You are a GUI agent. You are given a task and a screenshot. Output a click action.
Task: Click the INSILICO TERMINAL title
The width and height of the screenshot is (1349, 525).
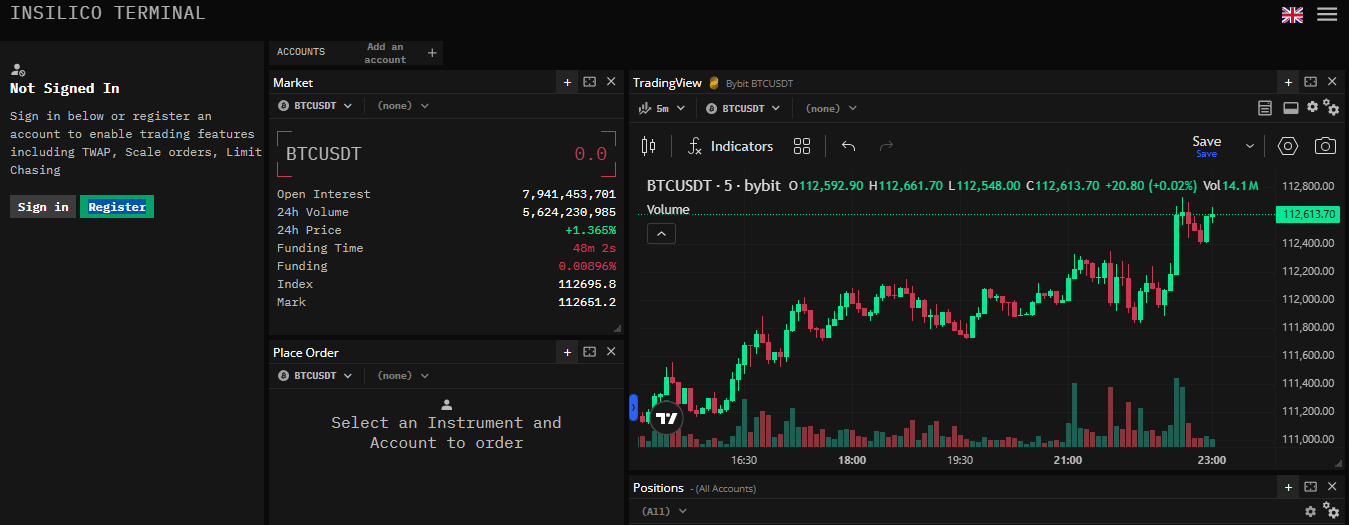tap(108, 13)
